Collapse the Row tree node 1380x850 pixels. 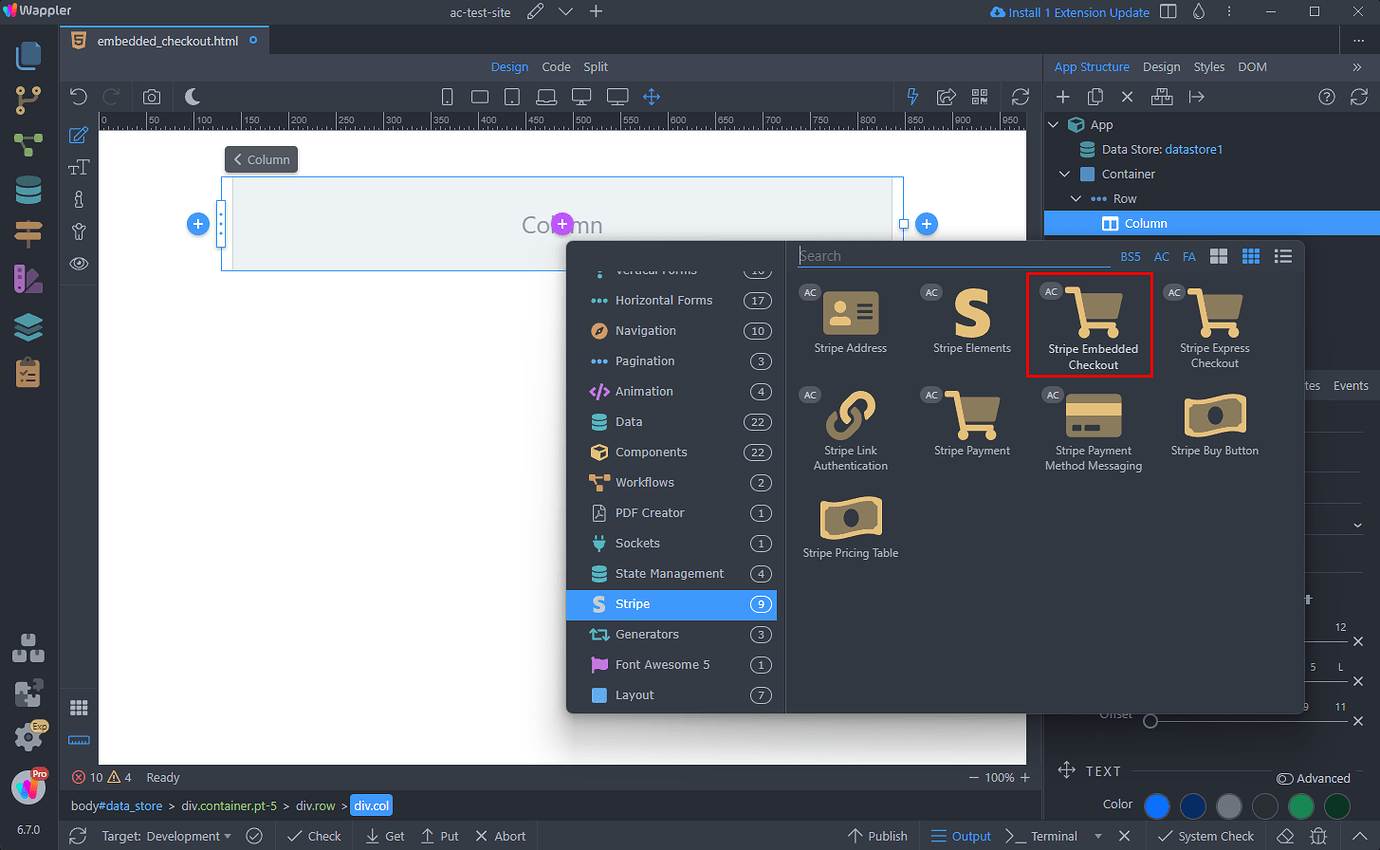pyautogui.click(x=1076, y=199)
